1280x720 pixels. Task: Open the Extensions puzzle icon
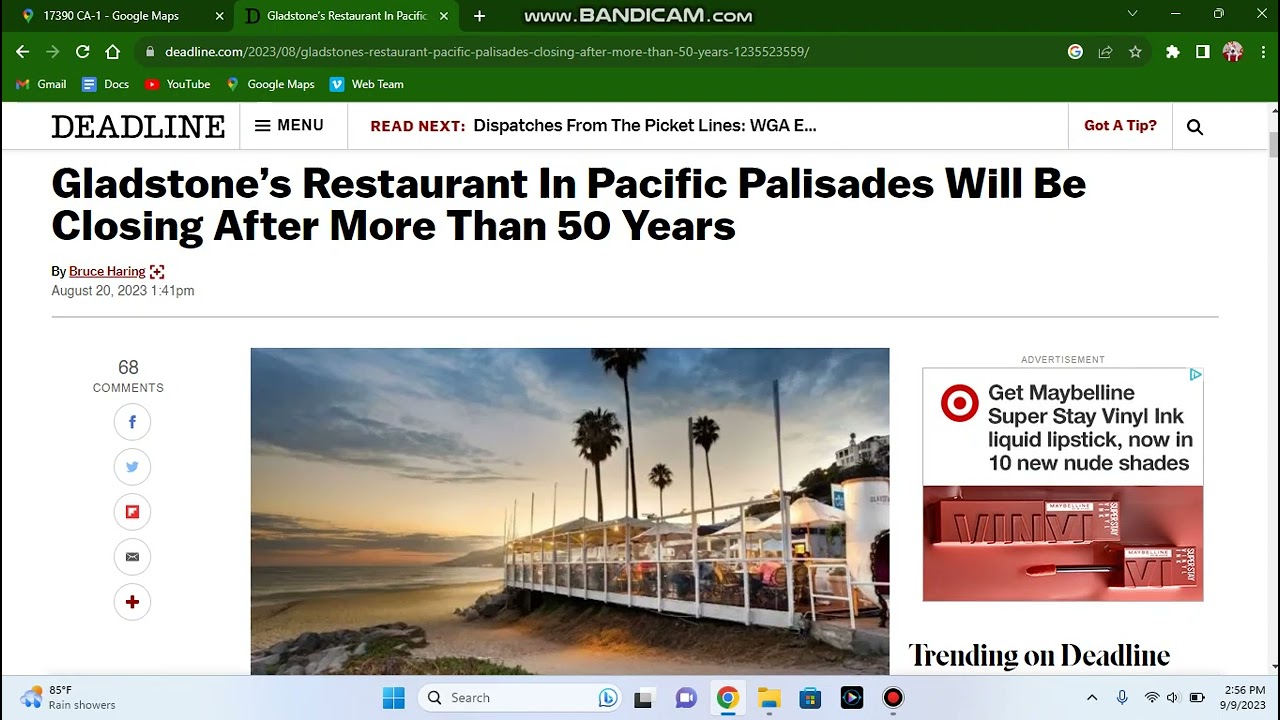coord(1173,52)
